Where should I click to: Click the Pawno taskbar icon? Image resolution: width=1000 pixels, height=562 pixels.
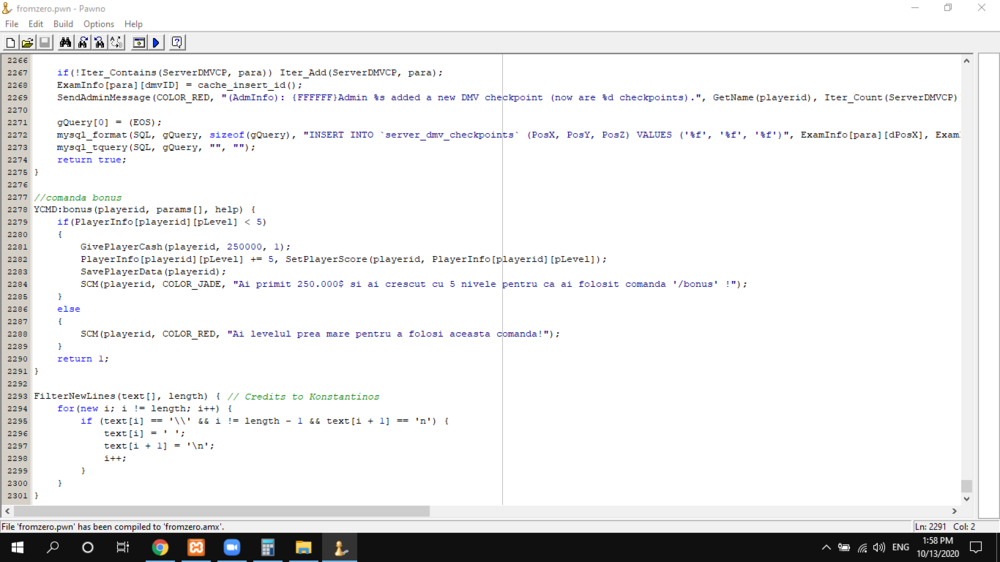[339, 547]
